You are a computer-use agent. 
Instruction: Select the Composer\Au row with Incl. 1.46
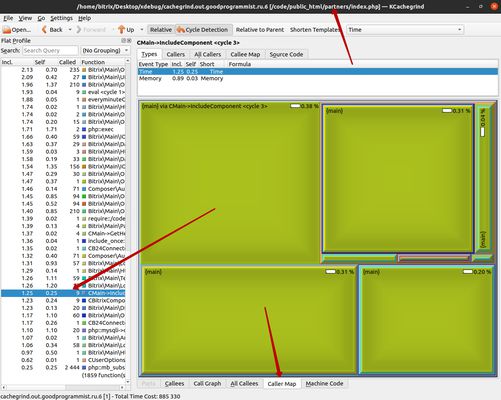[63, 189]
